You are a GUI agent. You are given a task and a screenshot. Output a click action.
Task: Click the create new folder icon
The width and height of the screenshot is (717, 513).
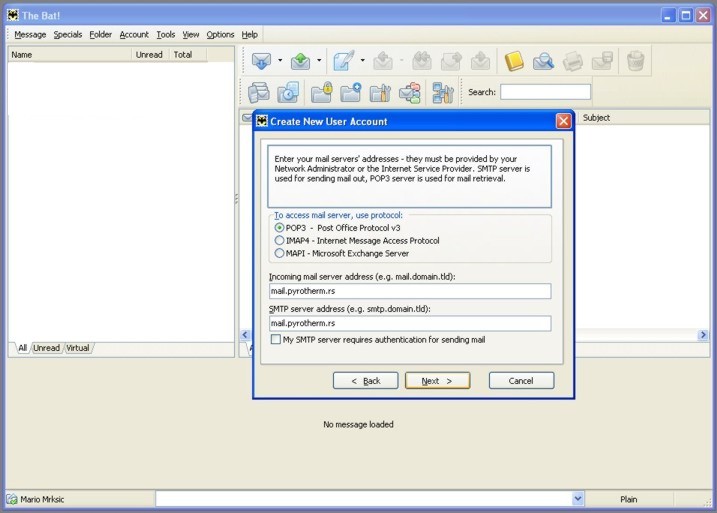[x=351, y=92]
